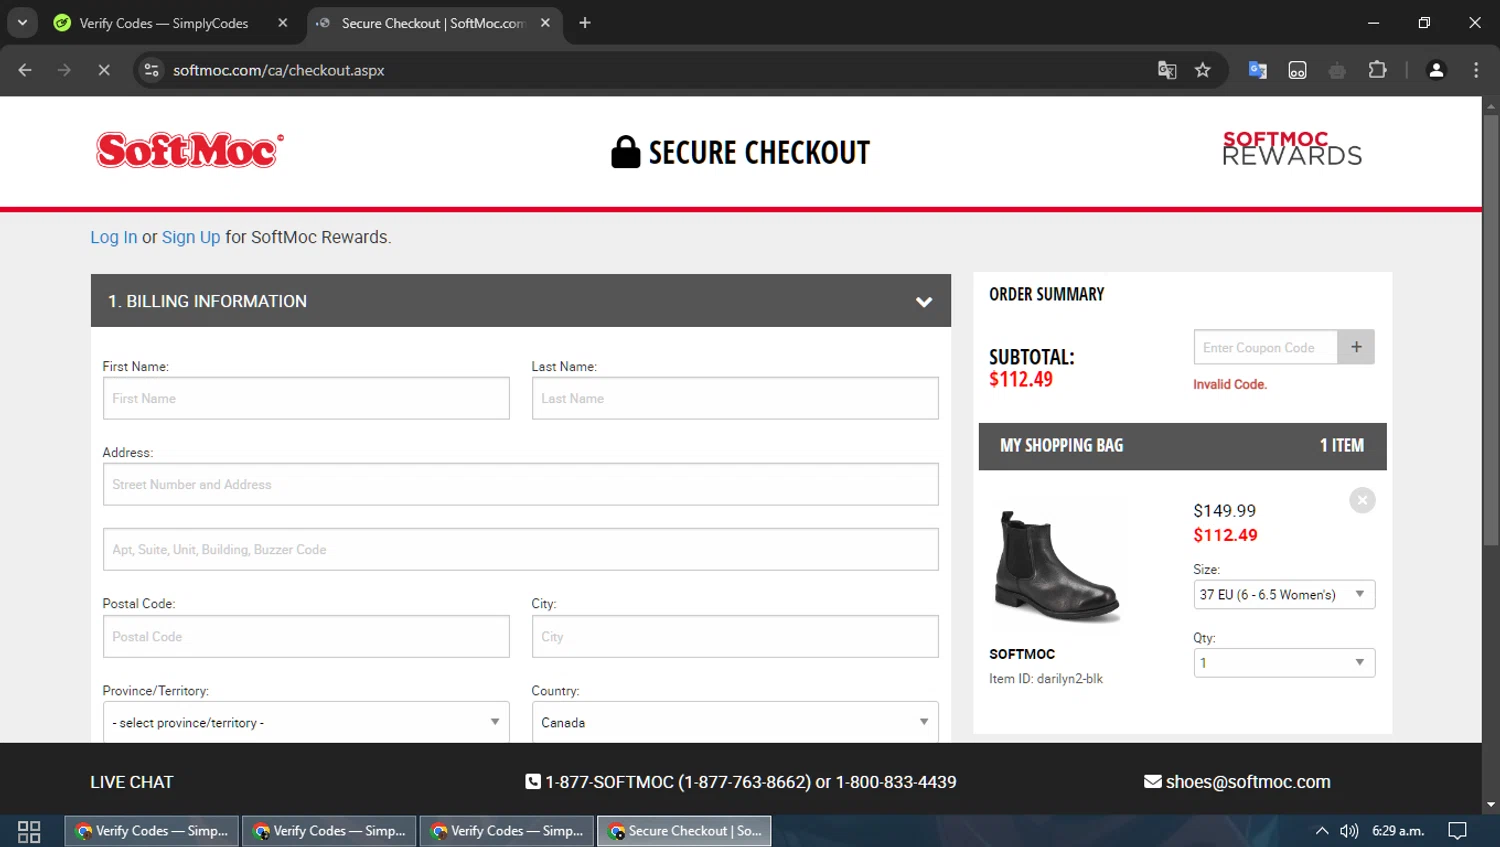Viewport: 1500px width, 847px height.
Task: Click the phone icon in the footer
Action: [533, 782]
